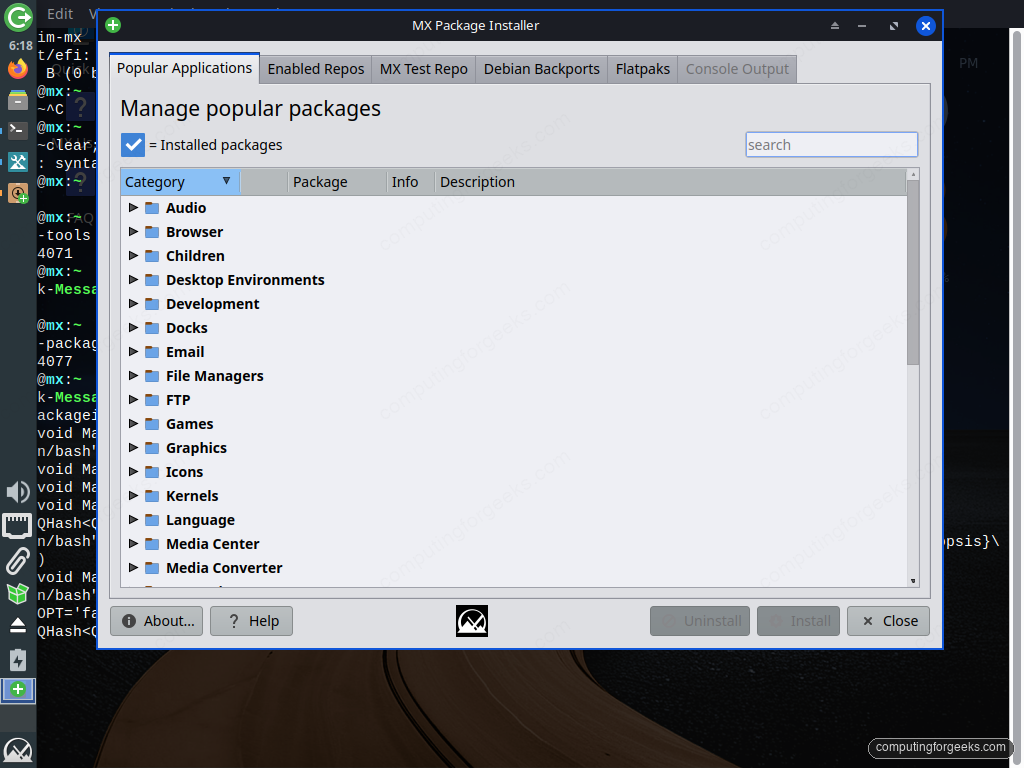Viewport: 1024px width, 768px height.
Task: Click the scrollbar up arrow
Action: click(x=913, y=174)
